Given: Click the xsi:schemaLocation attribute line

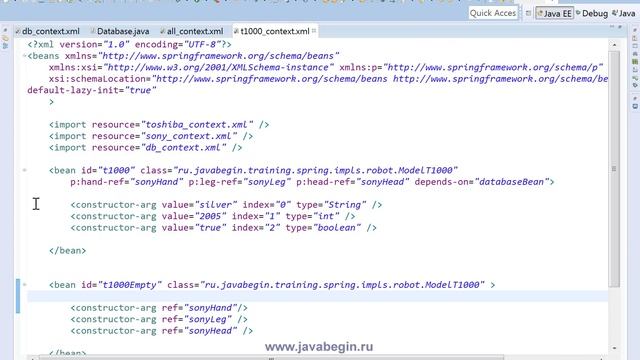Looking at the screenshot, I should [328, 79].
